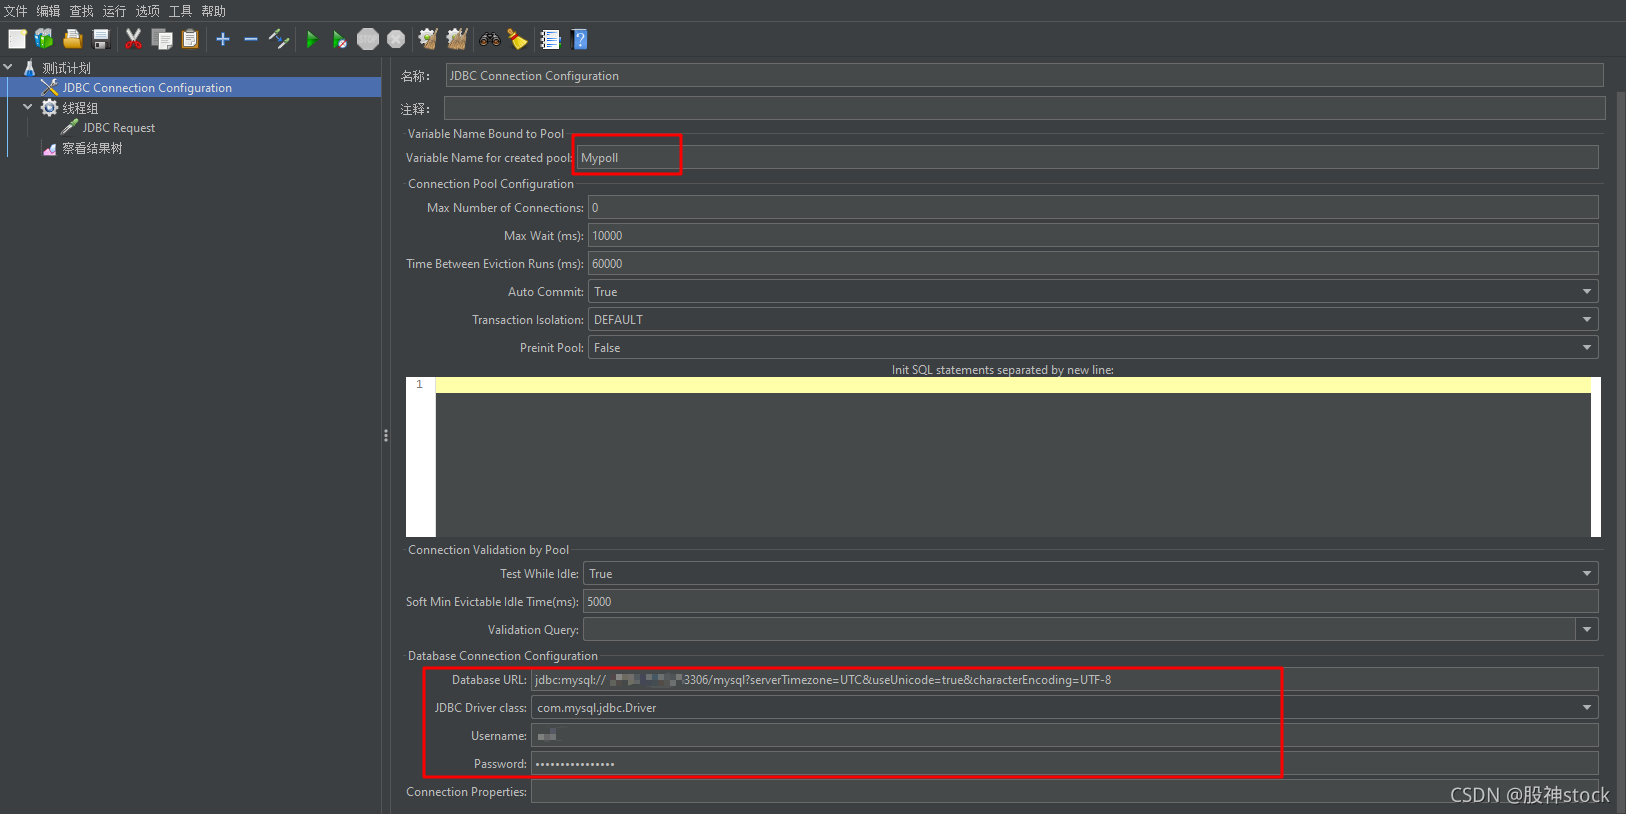The height and width of the screenshot is (814, 1626).
Task: Open the templates icon
Action: pyautogui.click(x=44, y=39)
